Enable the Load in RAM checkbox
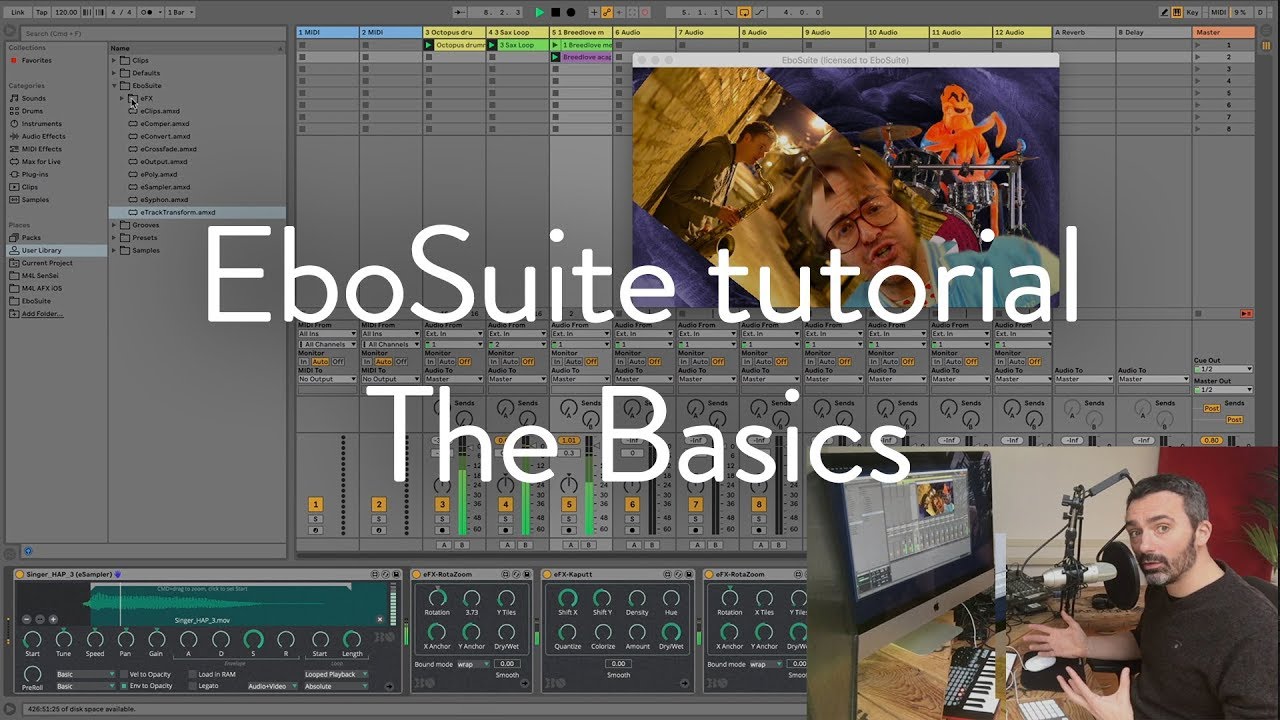This screenshot has width=1280, height=720. click(191, 674)
